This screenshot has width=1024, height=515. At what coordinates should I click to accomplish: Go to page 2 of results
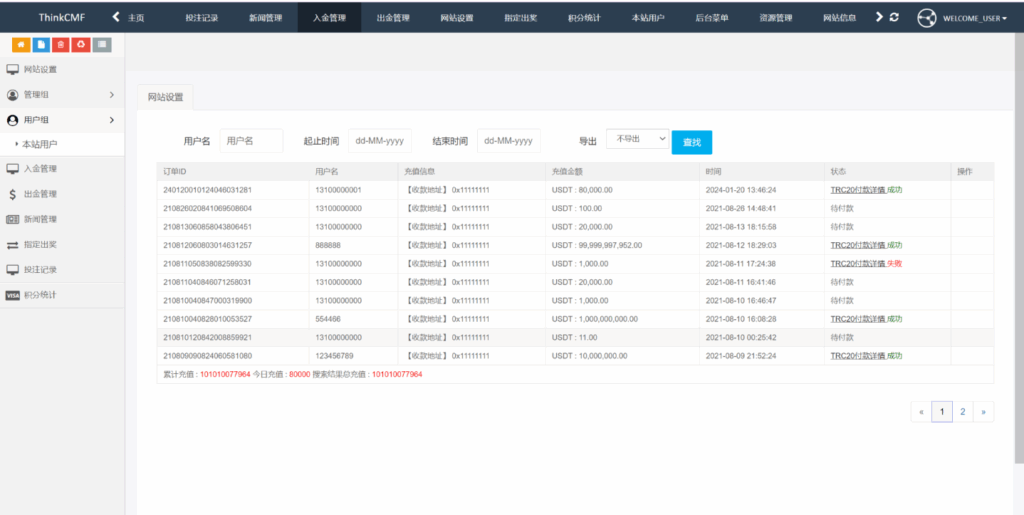click(962, 411)
